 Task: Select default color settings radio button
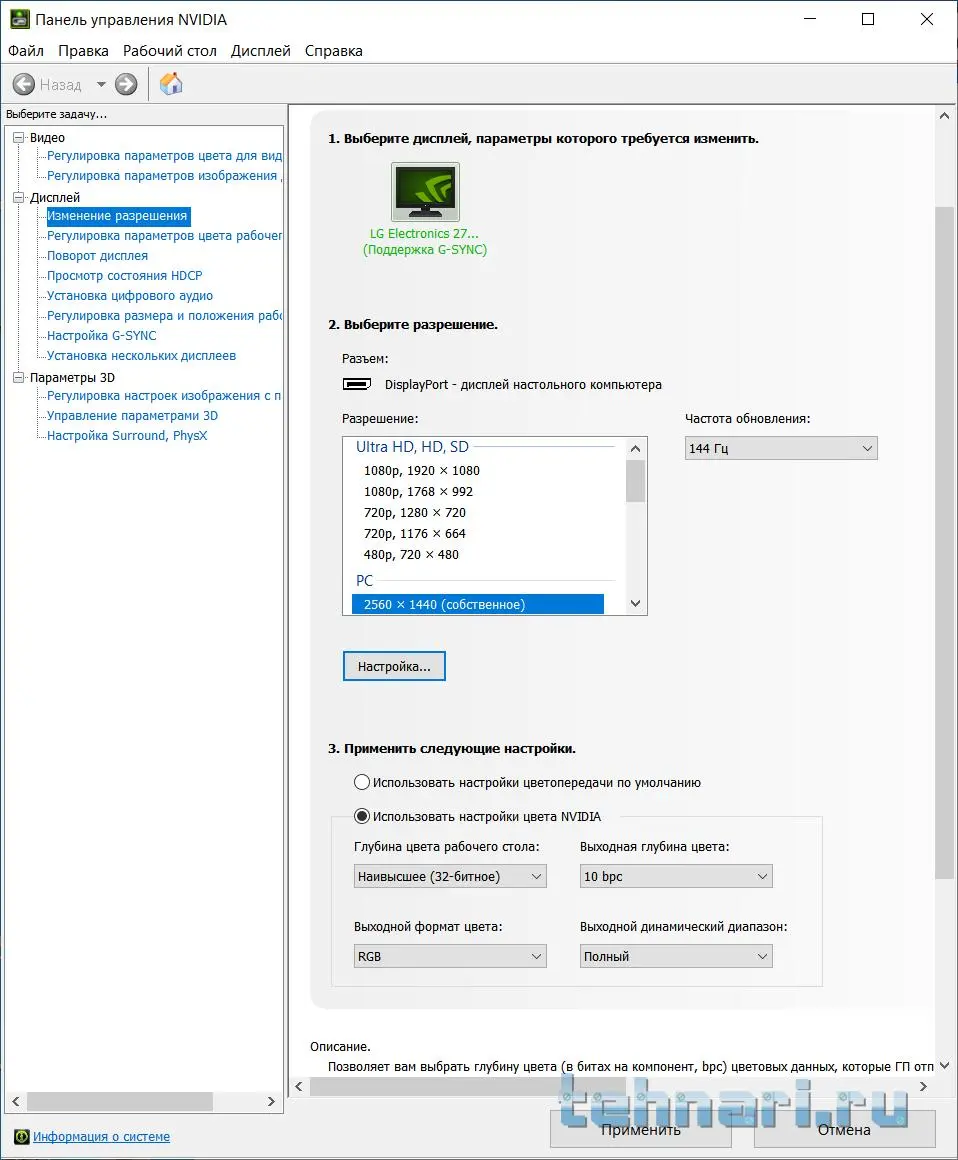click(362, 782)
